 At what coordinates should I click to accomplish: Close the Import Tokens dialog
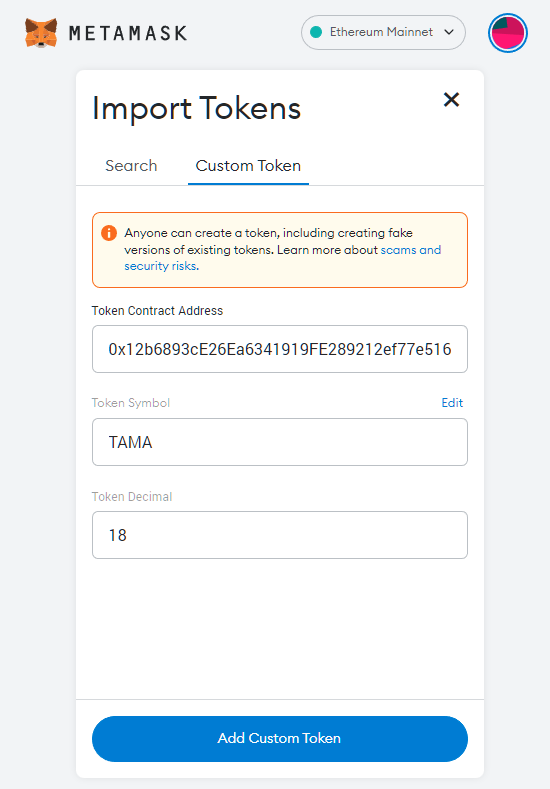pos(451,100)
